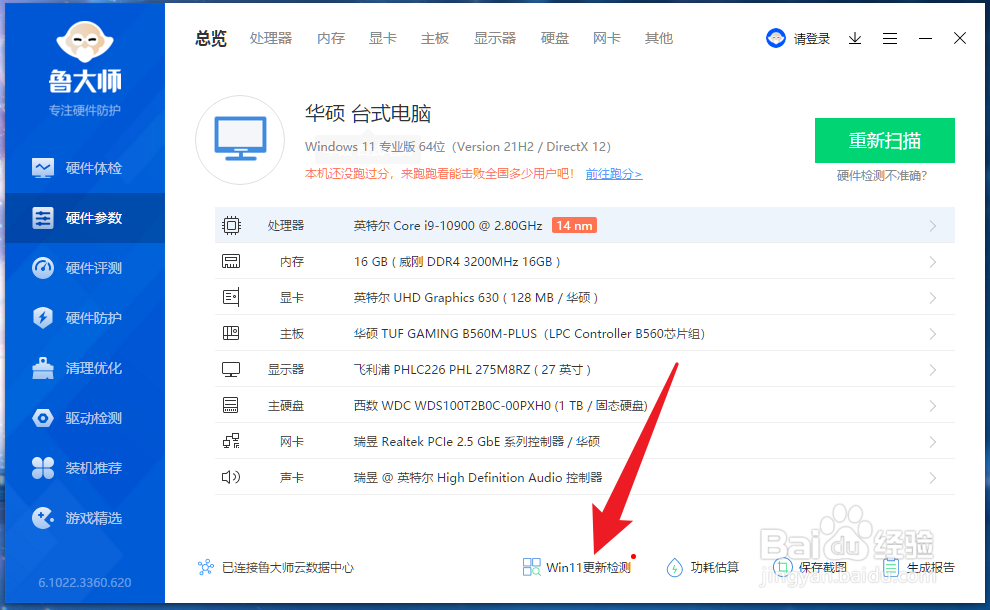Viewport: 990px width, 610px height.
Task: Expand the 内存 row chevron
Action: [933, 262]
